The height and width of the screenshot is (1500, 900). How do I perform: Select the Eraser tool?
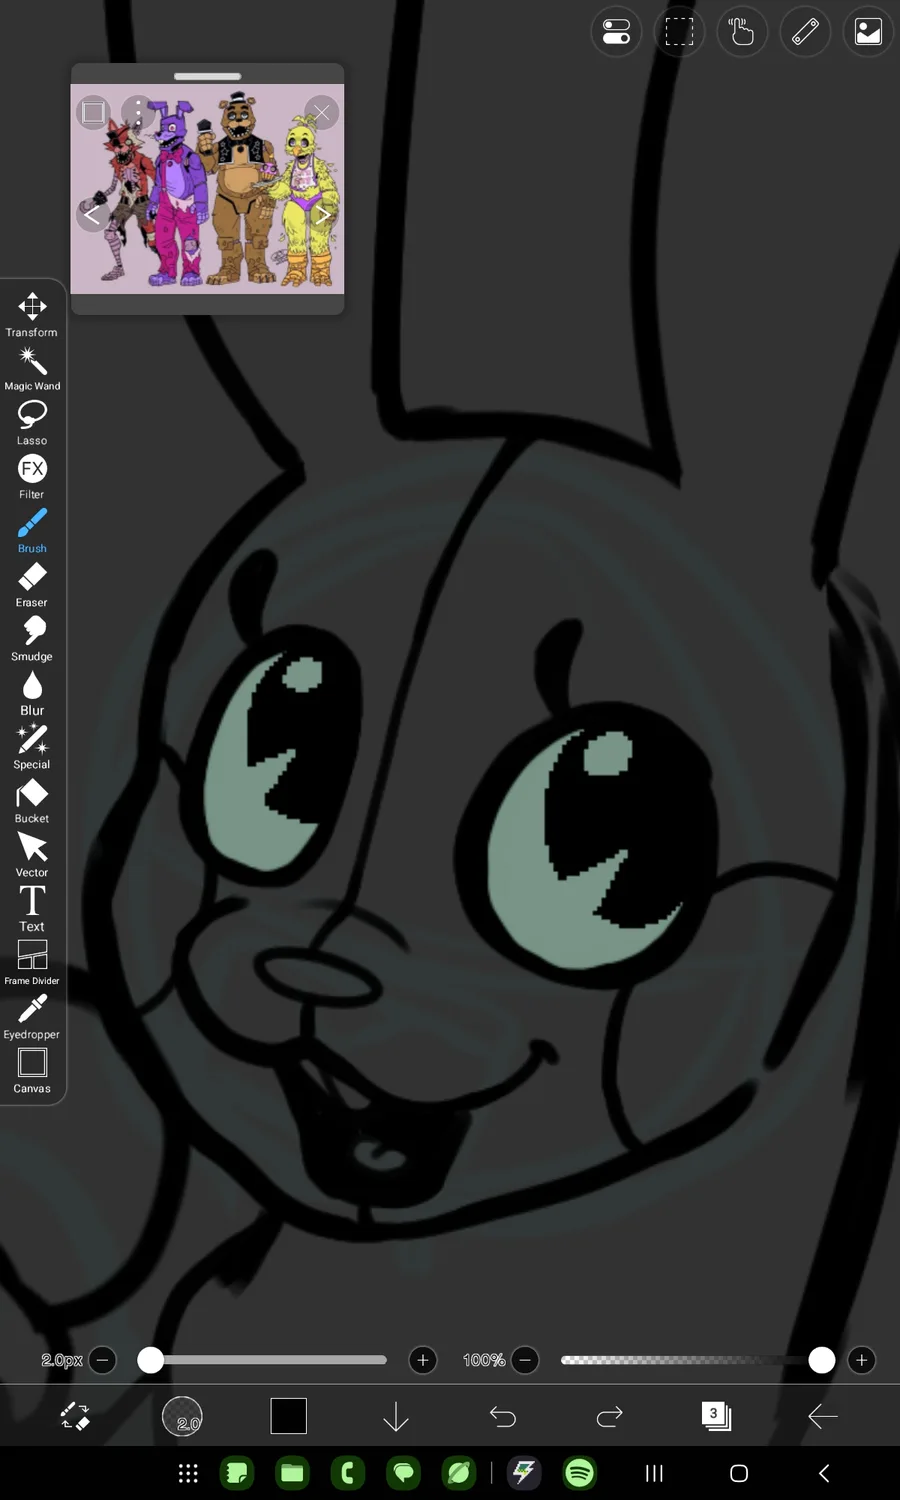click(32, 584)
